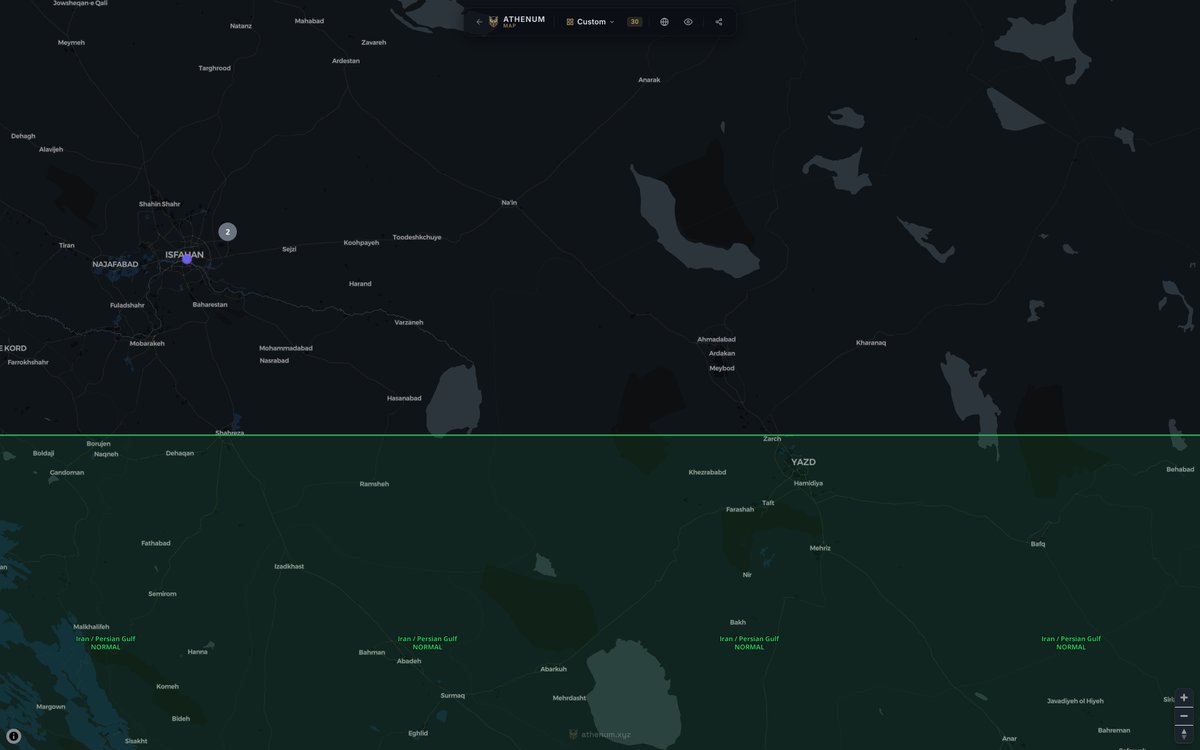Open the share map option
The height and width of the screenshot is (750, 1200).
click(718, 22)
